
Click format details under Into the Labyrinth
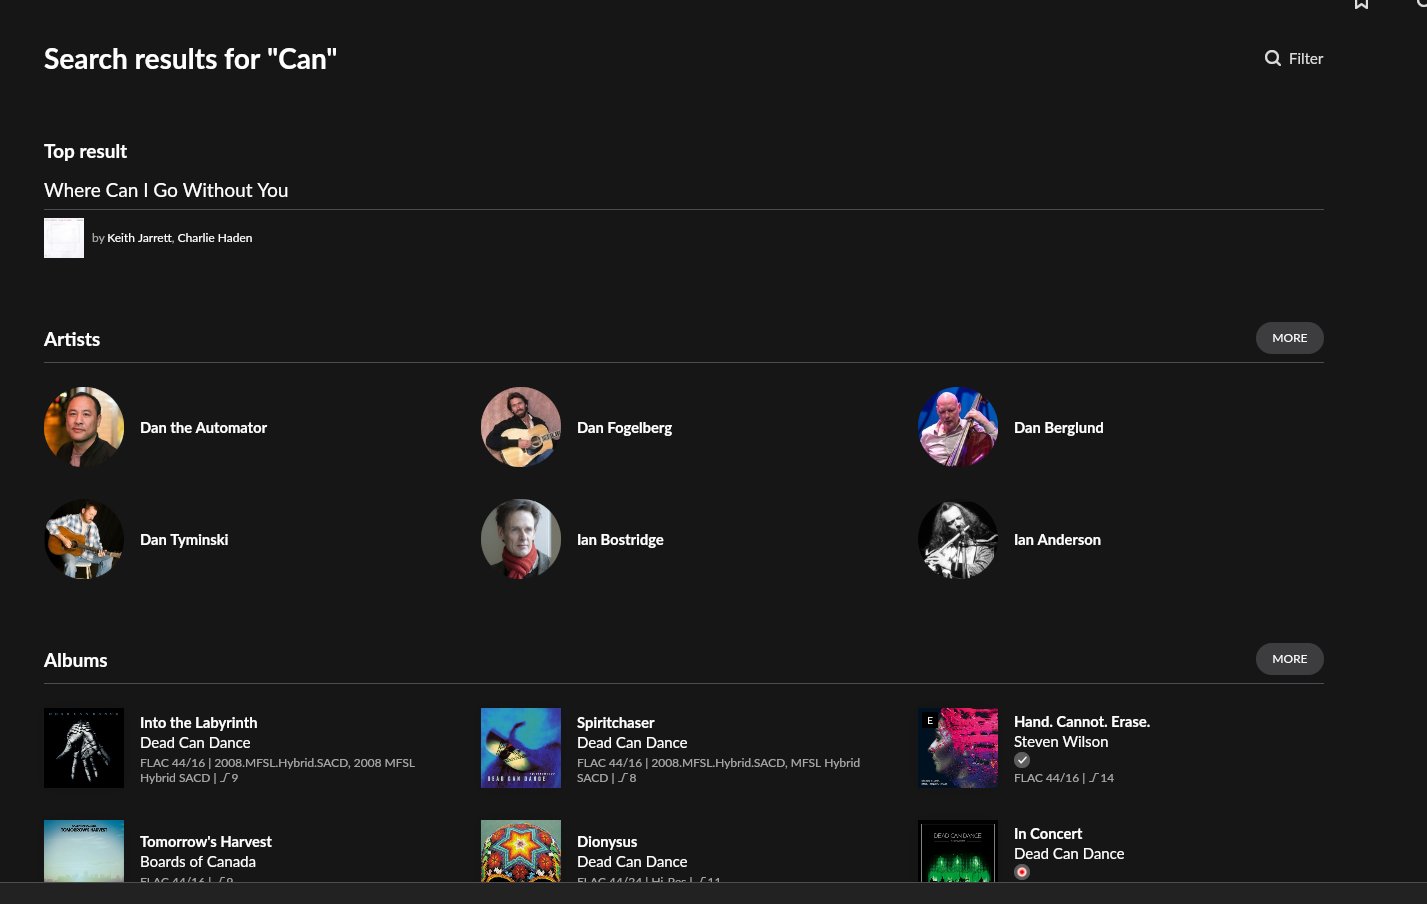click(x=277, y=770)
